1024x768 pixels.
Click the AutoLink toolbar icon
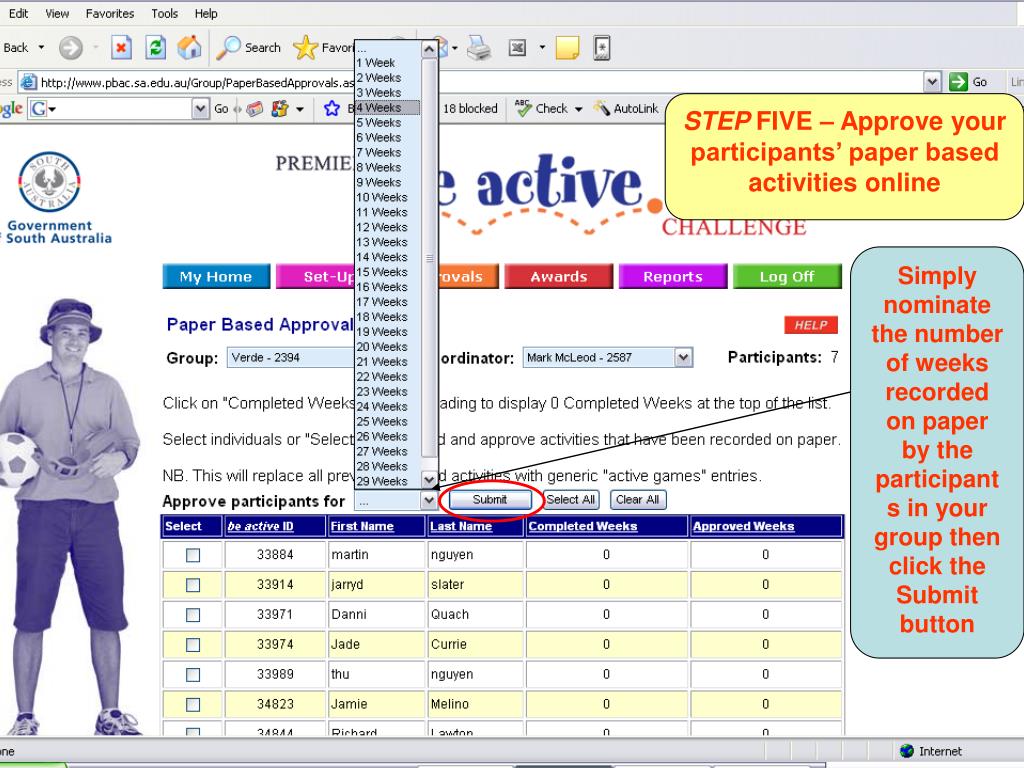pyautogui.click(x=602, y=108)
